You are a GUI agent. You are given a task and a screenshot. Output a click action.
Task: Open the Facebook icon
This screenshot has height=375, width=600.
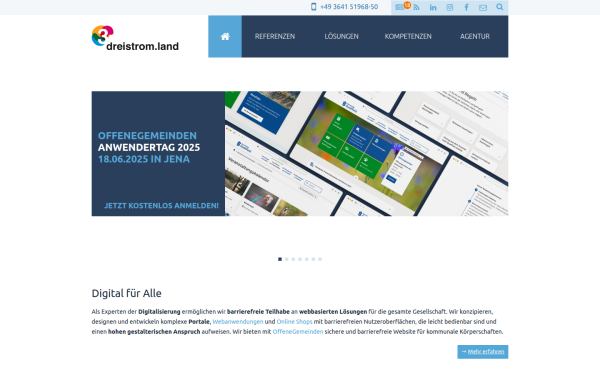coord(466,7)
